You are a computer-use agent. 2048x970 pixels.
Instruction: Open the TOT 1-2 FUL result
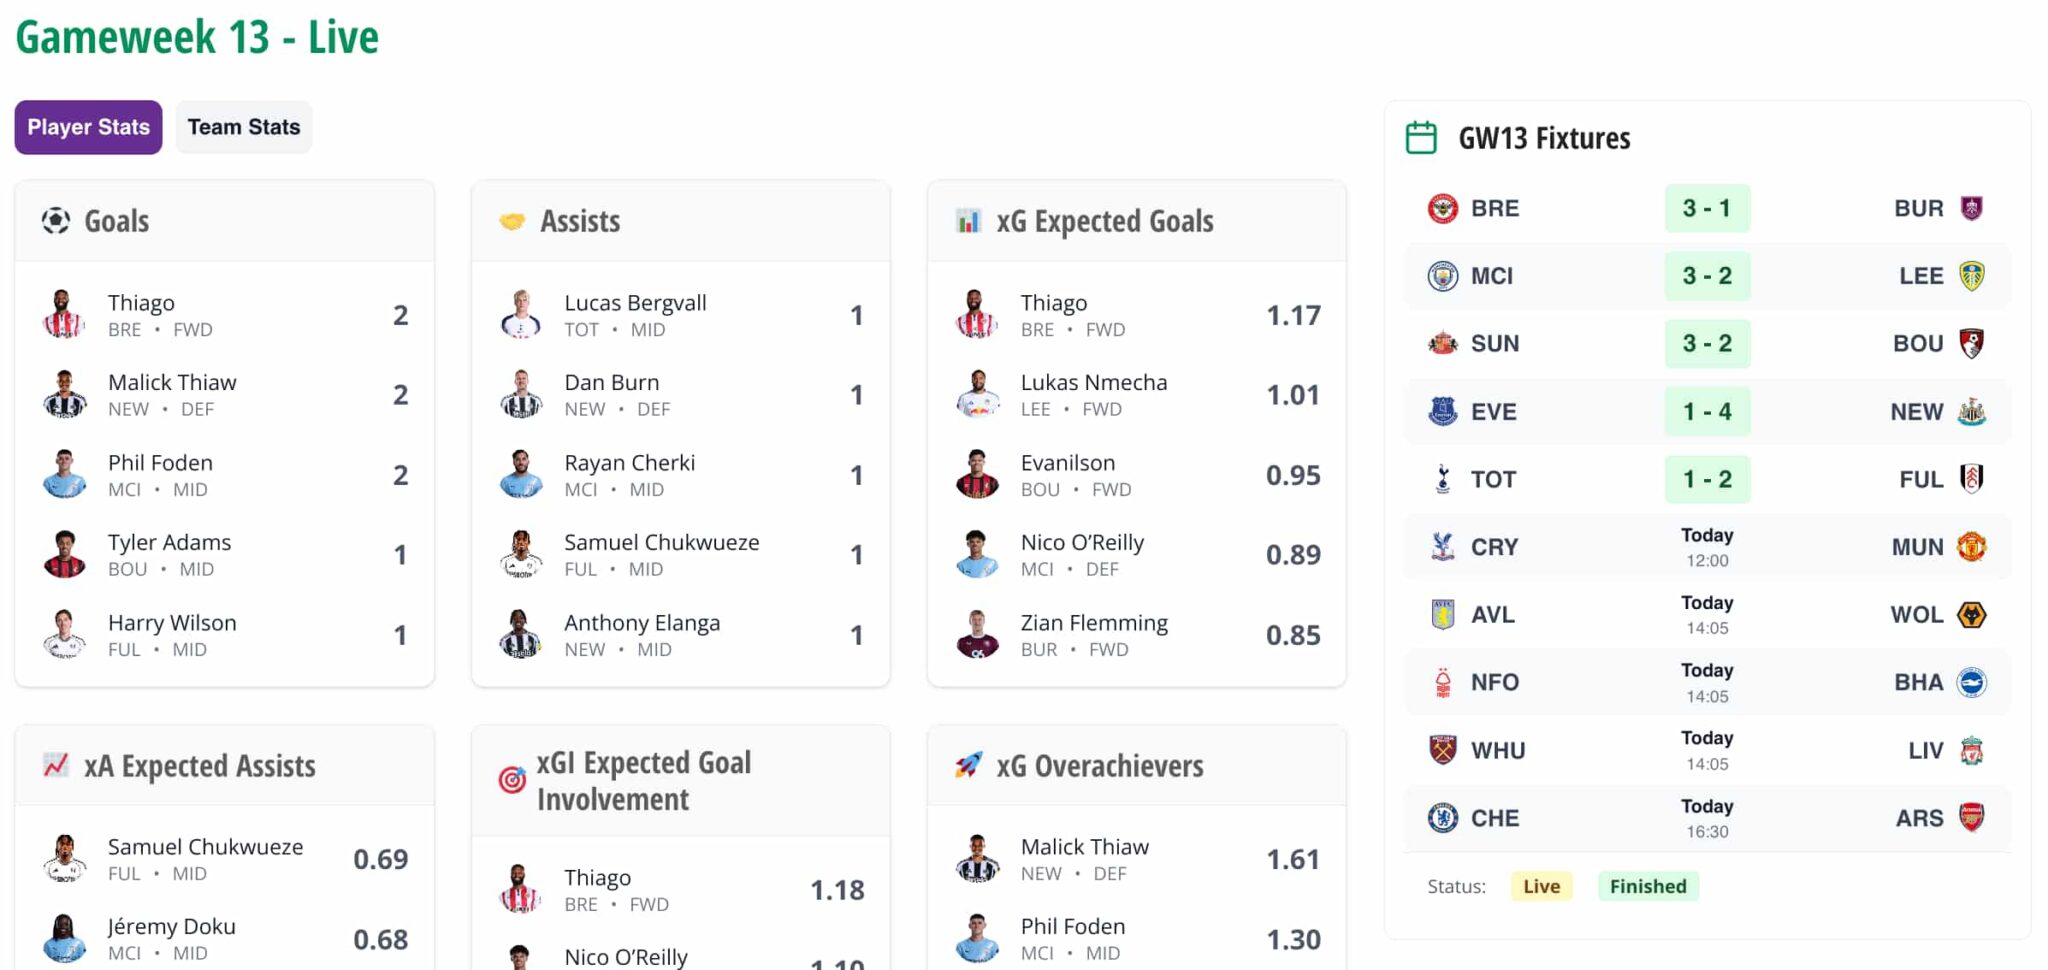[x=1706, y=479]
